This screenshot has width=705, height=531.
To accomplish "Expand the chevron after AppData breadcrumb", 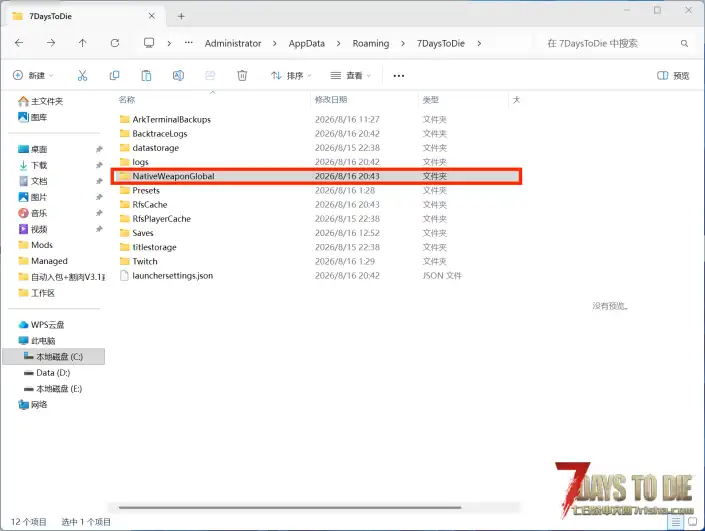I will [338, 44].
